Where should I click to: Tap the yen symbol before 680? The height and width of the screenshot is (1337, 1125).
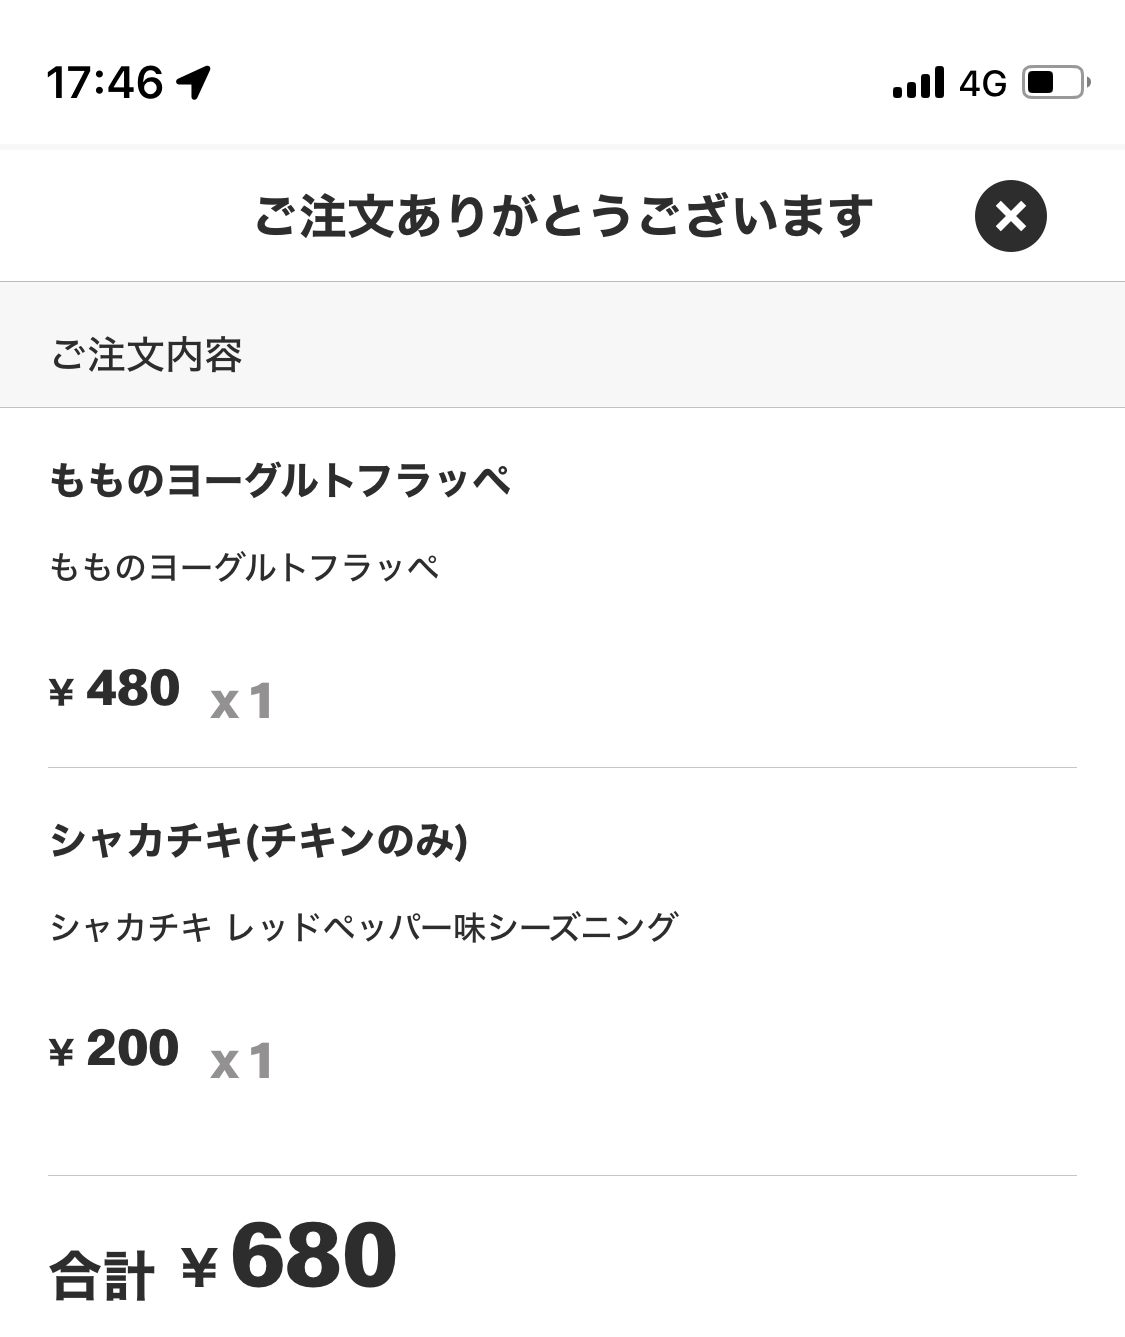click(199, 1268)
